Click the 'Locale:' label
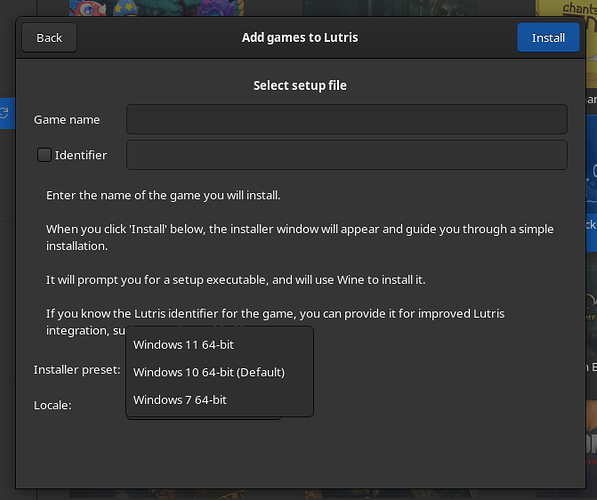Image resolution: width=597 pixels, height=500 pixels. point(53,405)
